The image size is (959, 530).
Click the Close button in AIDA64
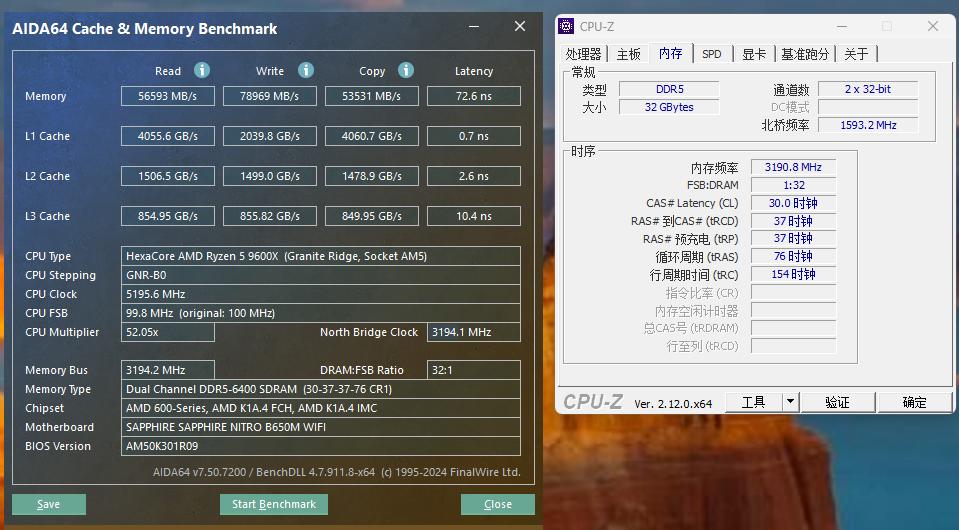point(498,504)
